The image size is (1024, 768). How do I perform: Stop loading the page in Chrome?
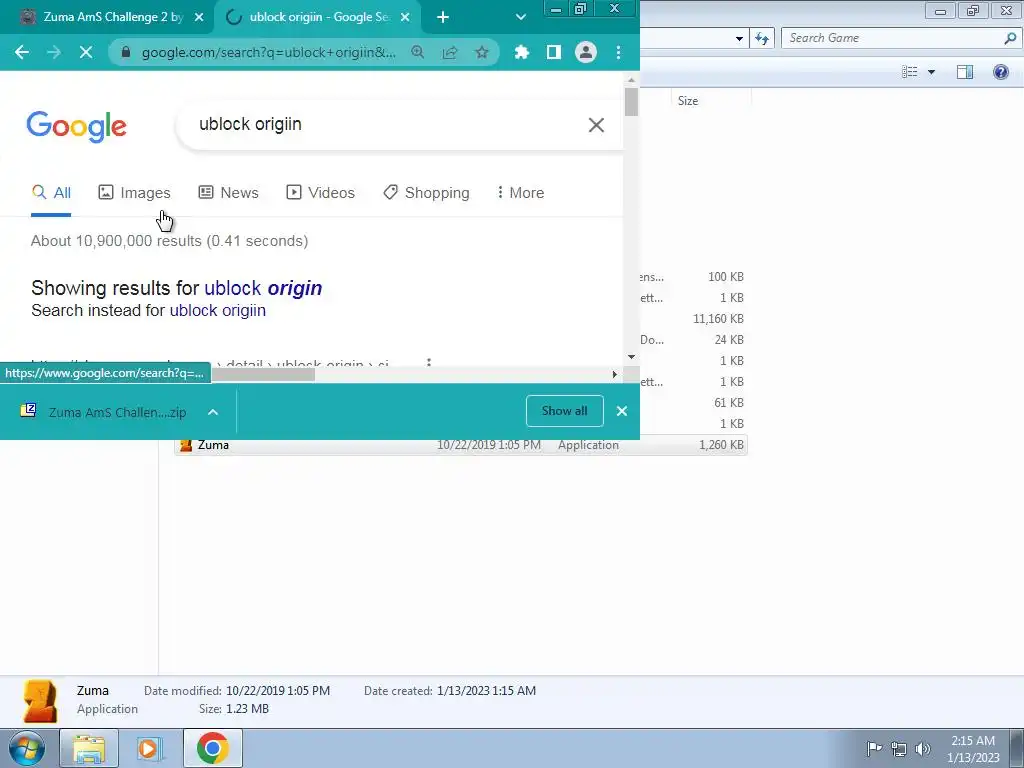click(86, 52)
